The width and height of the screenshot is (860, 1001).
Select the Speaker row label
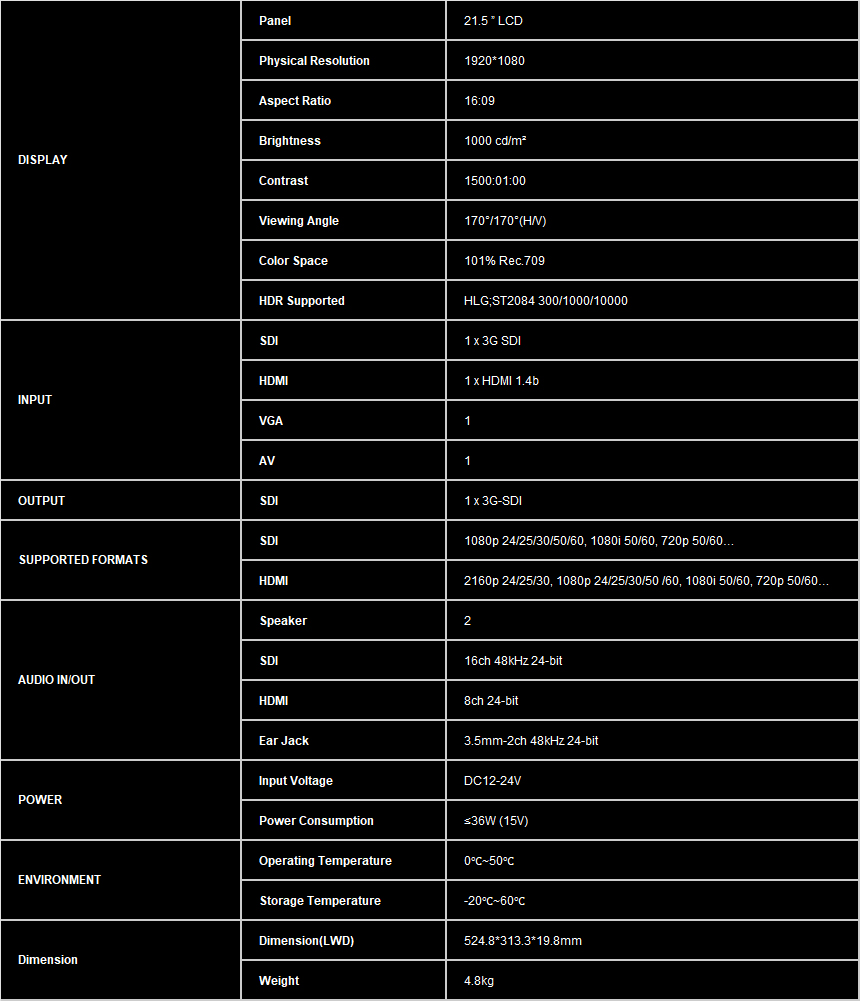pos(283,621)
